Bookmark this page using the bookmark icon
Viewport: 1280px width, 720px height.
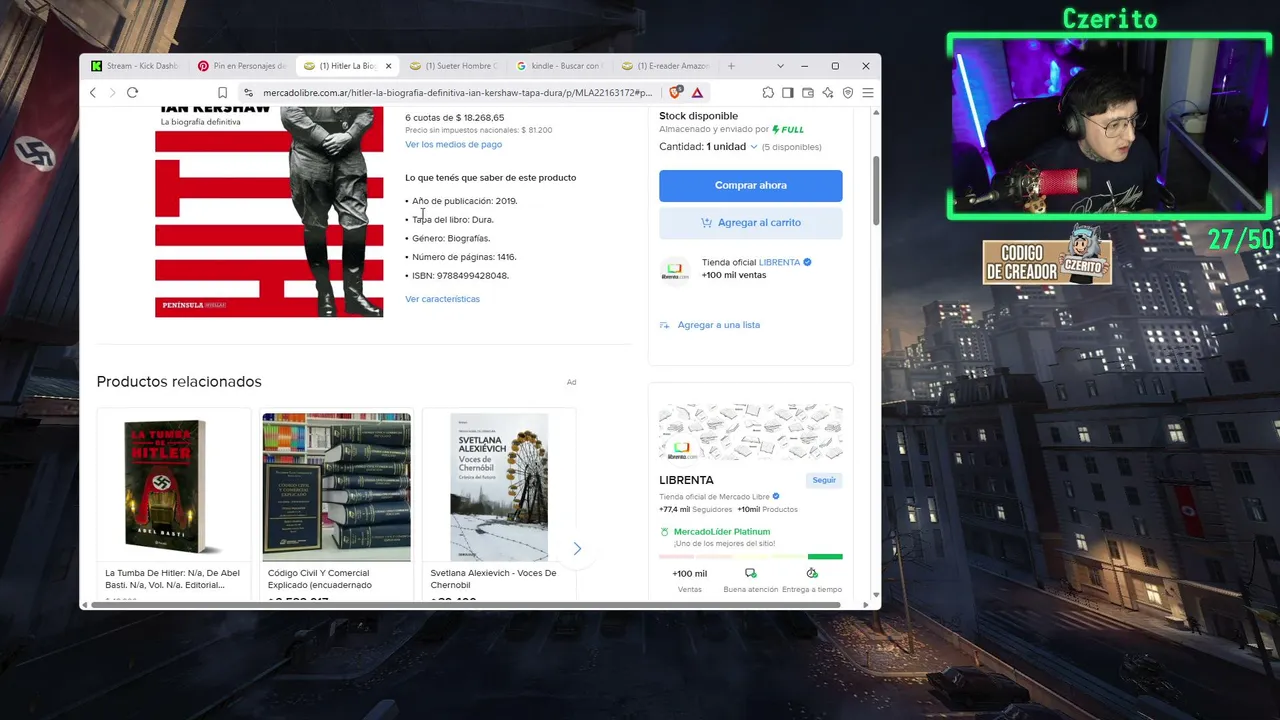pyautogui.click(x=222, y=93)
